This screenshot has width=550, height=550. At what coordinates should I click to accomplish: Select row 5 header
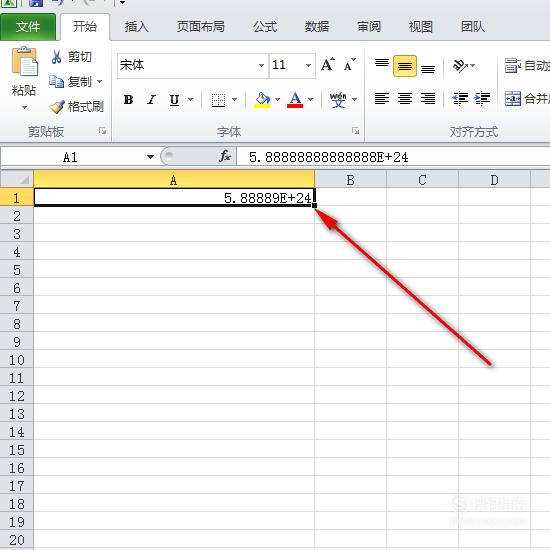point(17,270)
